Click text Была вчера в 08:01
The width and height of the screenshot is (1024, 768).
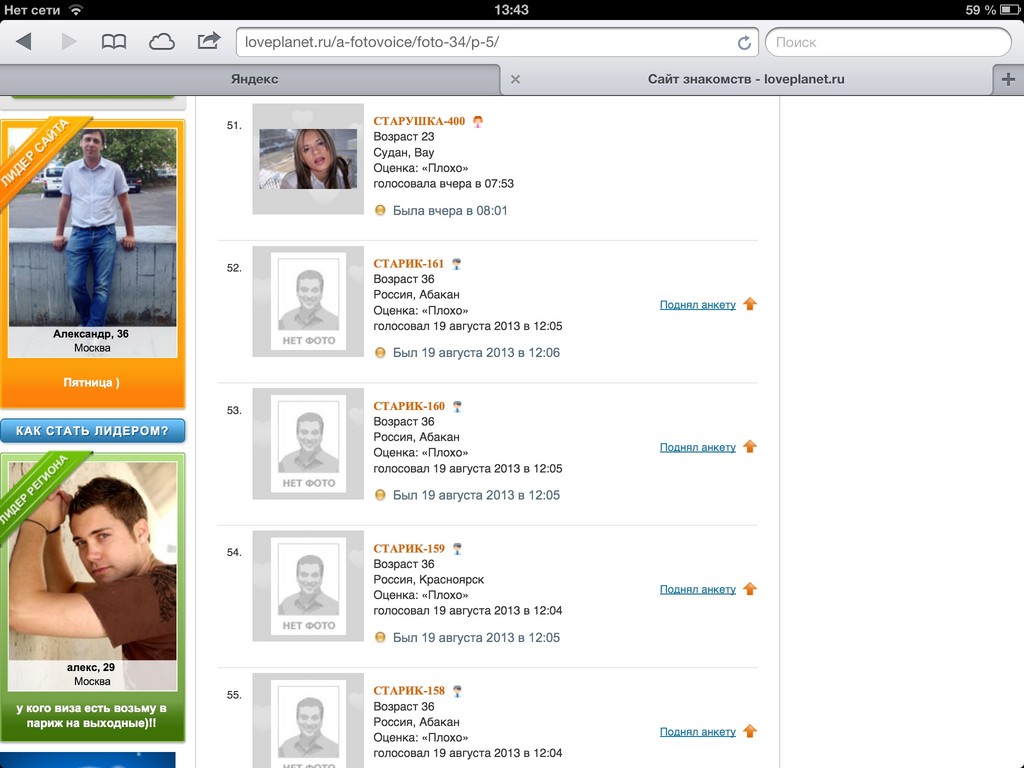pyautogui.click(x=450, y=210)
